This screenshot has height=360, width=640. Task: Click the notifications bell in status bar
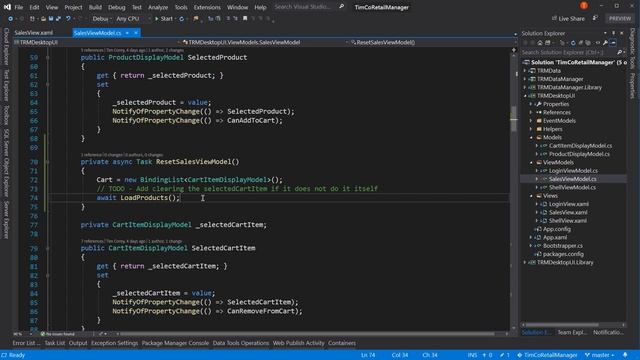coord(625,355)
